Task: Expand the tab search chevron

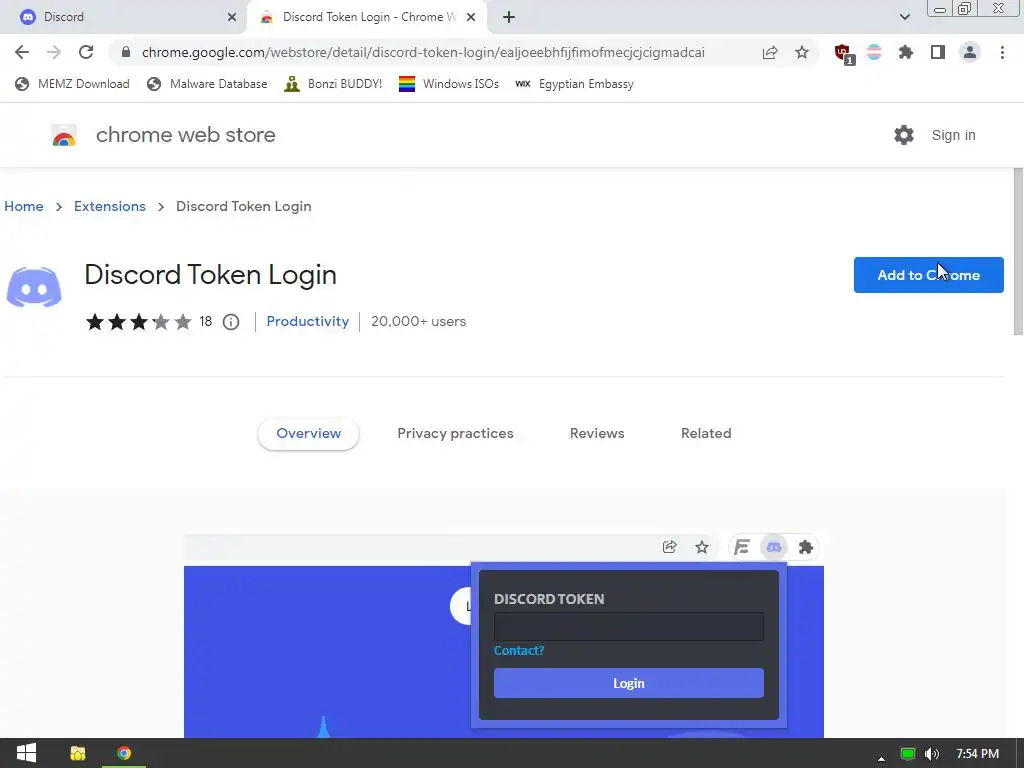Action: 904,17
